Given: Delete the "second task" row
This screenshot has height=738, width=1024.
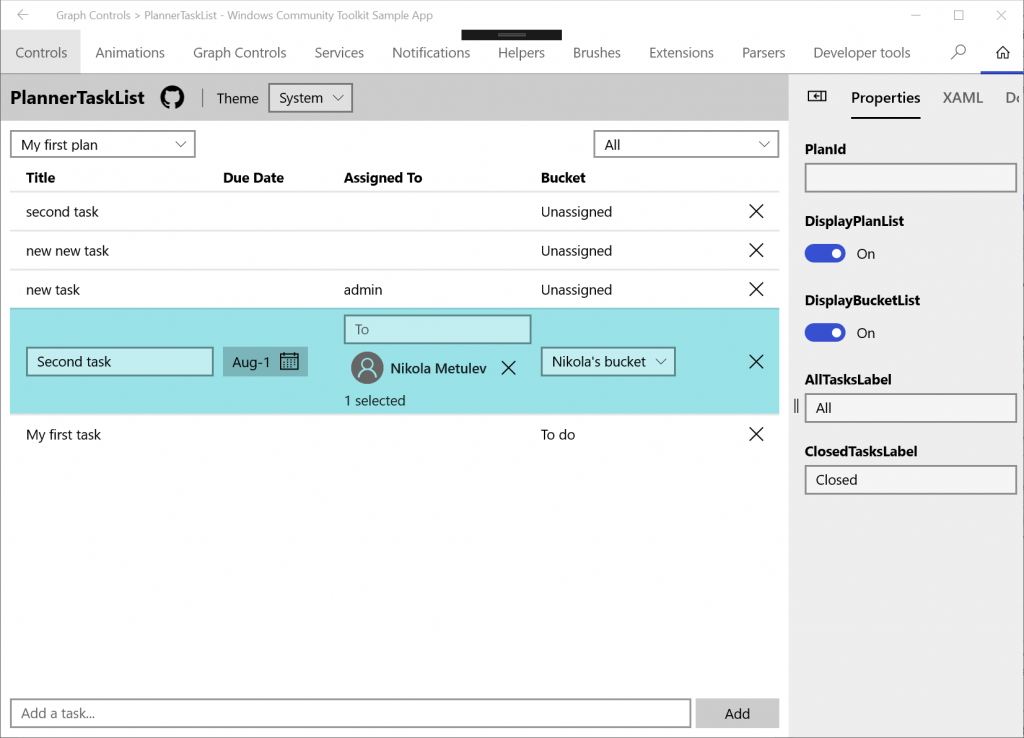Looking at the screenshot, I should pos(756,211).
